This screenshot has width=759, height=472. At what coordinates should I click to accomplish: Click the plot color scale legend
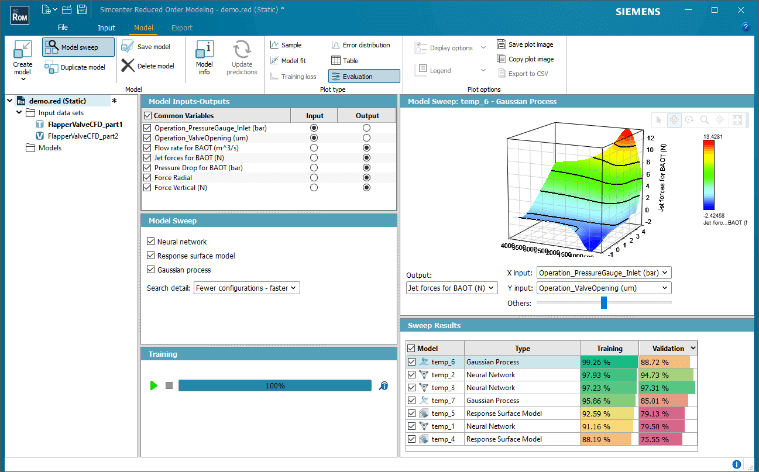click(x=709, y=175)
